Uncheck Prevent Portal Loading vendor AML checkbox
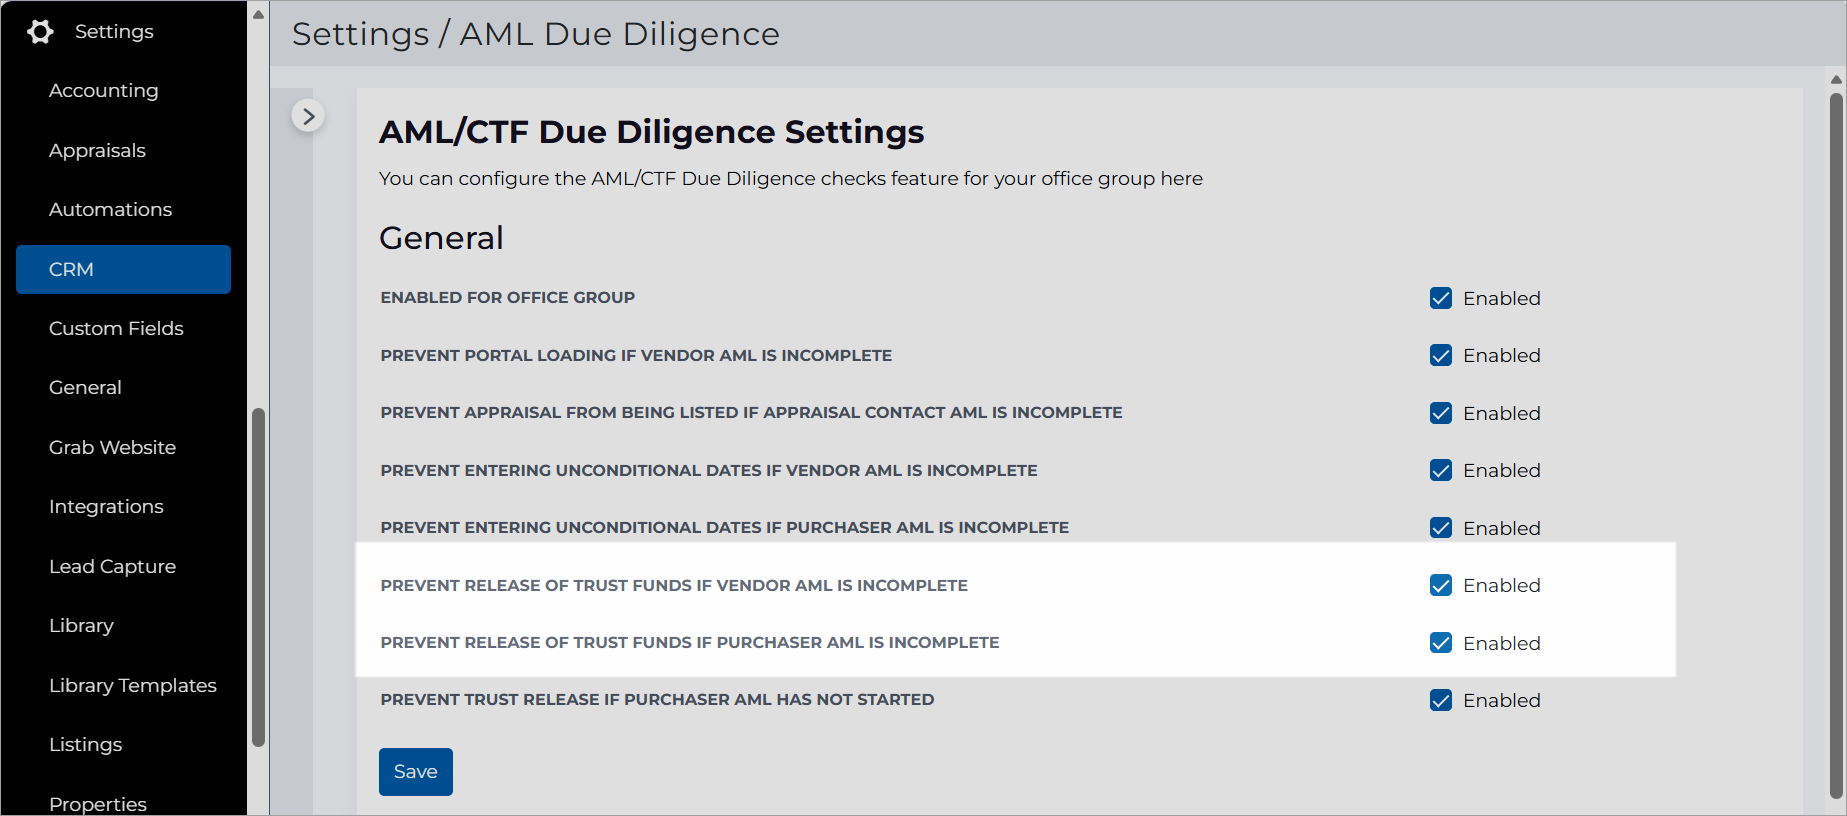This screenshot has width=1847, height=816. [x=1441, y=355]
